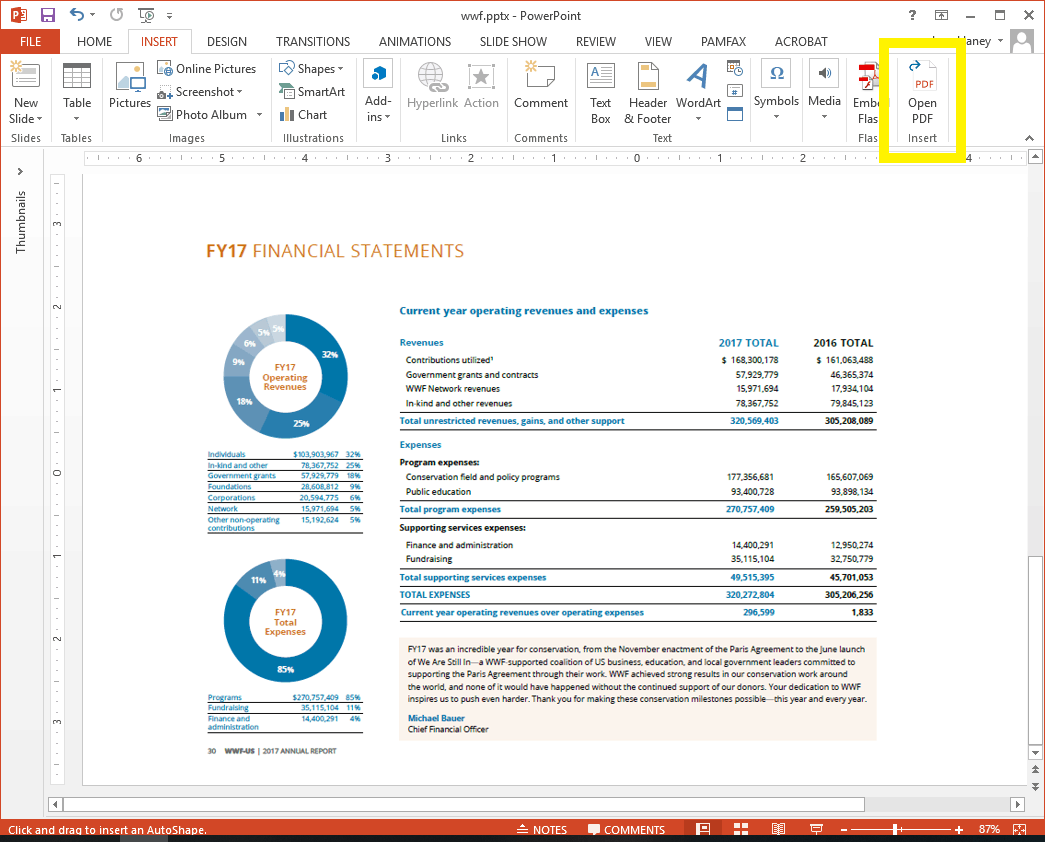Screen dimensions: 1045x842
Task: Go to SLIDE SHOW tab
Action: [x=513, y=41]
